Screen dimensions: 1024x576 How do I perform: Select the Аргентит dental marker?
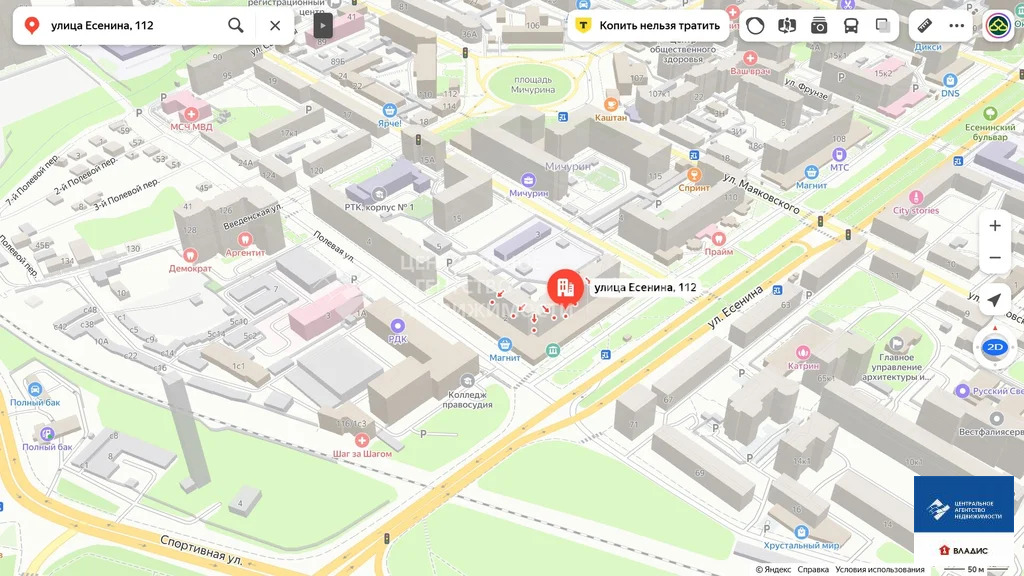245,239
